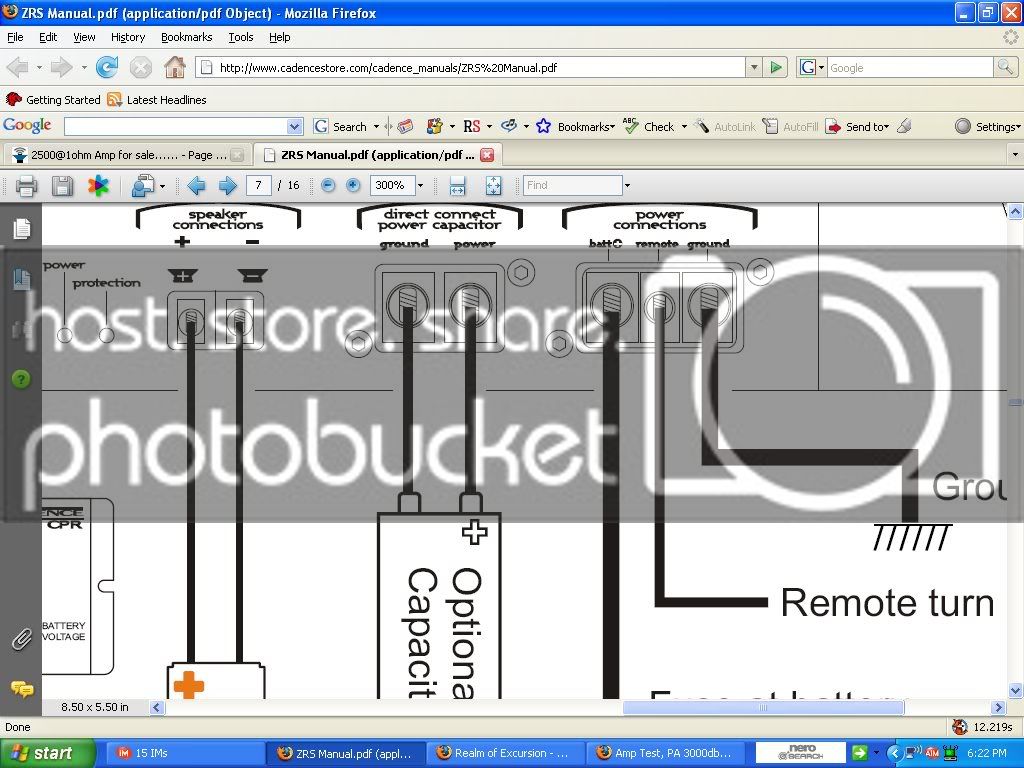Go to next PDF page arrow
Viewport: 1024px width, 768px height.
coord(227,186)
